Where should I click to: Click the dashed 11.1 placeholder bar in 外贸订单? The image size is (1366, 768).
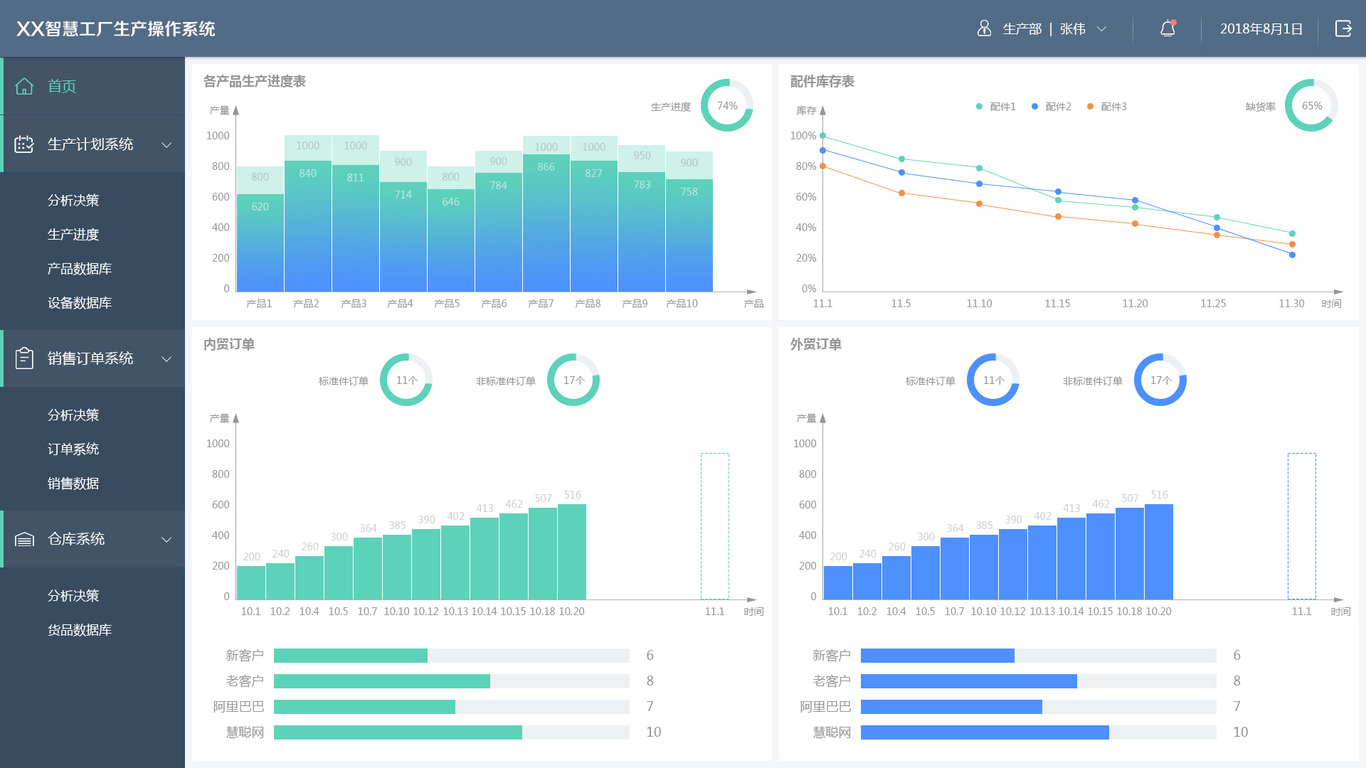point(1302,527)
